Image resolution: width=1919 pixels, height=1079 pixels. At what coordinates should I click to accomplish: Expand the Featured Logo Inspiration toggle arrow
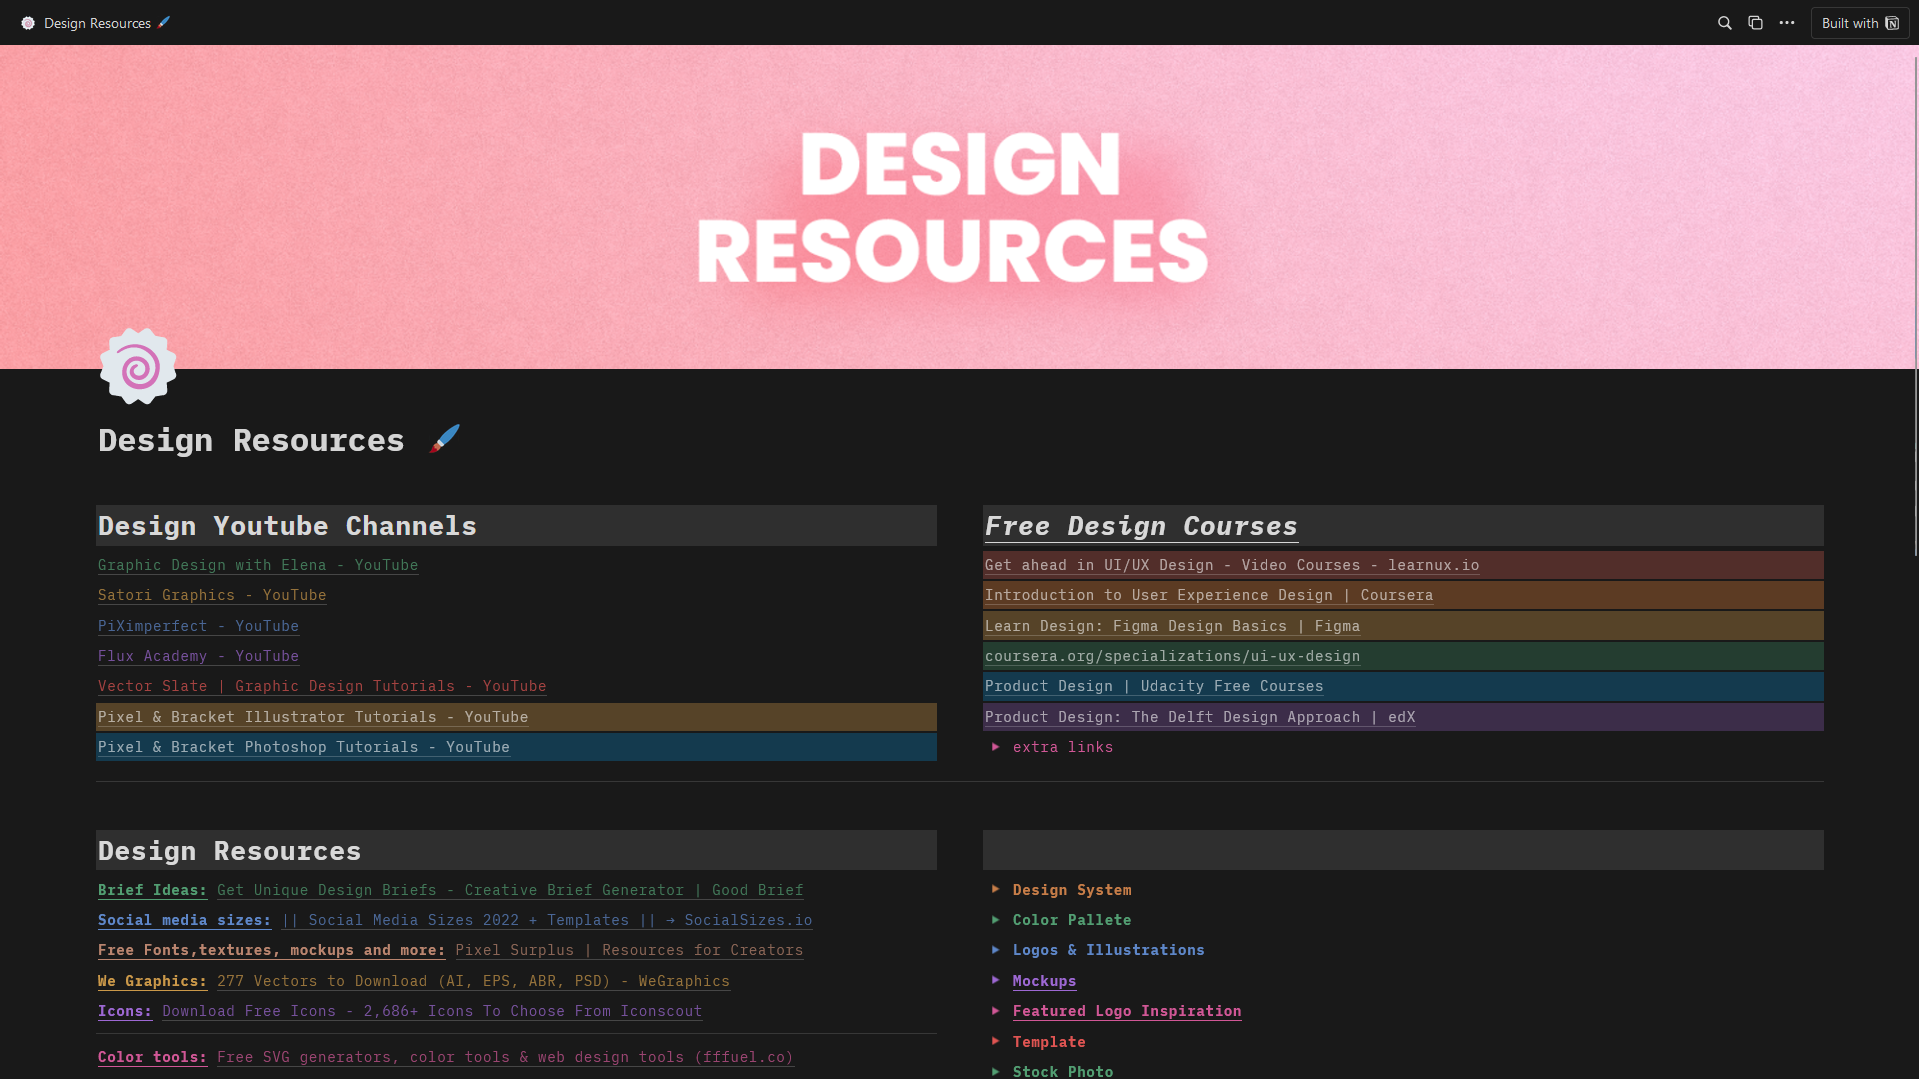(x=995, y=1010)
